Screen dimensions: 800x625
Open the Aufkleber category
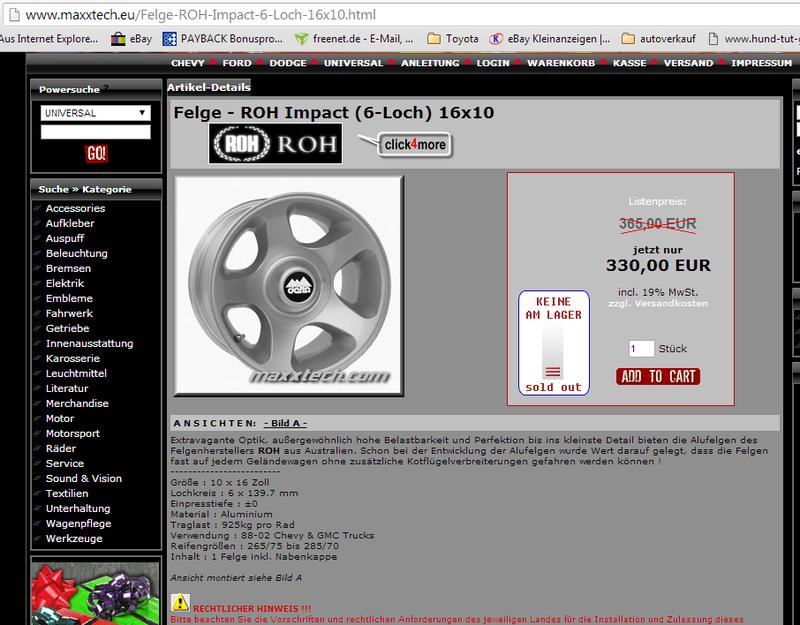(x=70, y=223)
